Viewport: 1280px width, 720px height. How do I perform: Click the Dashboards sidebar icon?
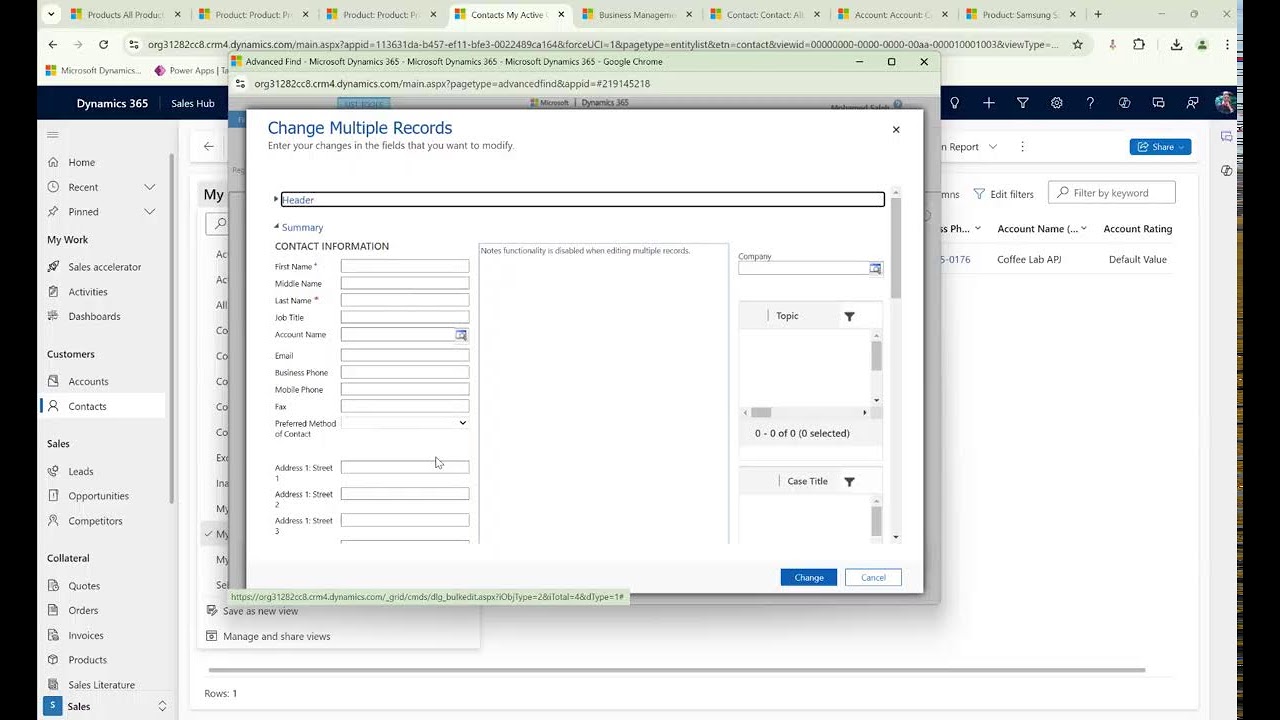(x=54, y=316)
